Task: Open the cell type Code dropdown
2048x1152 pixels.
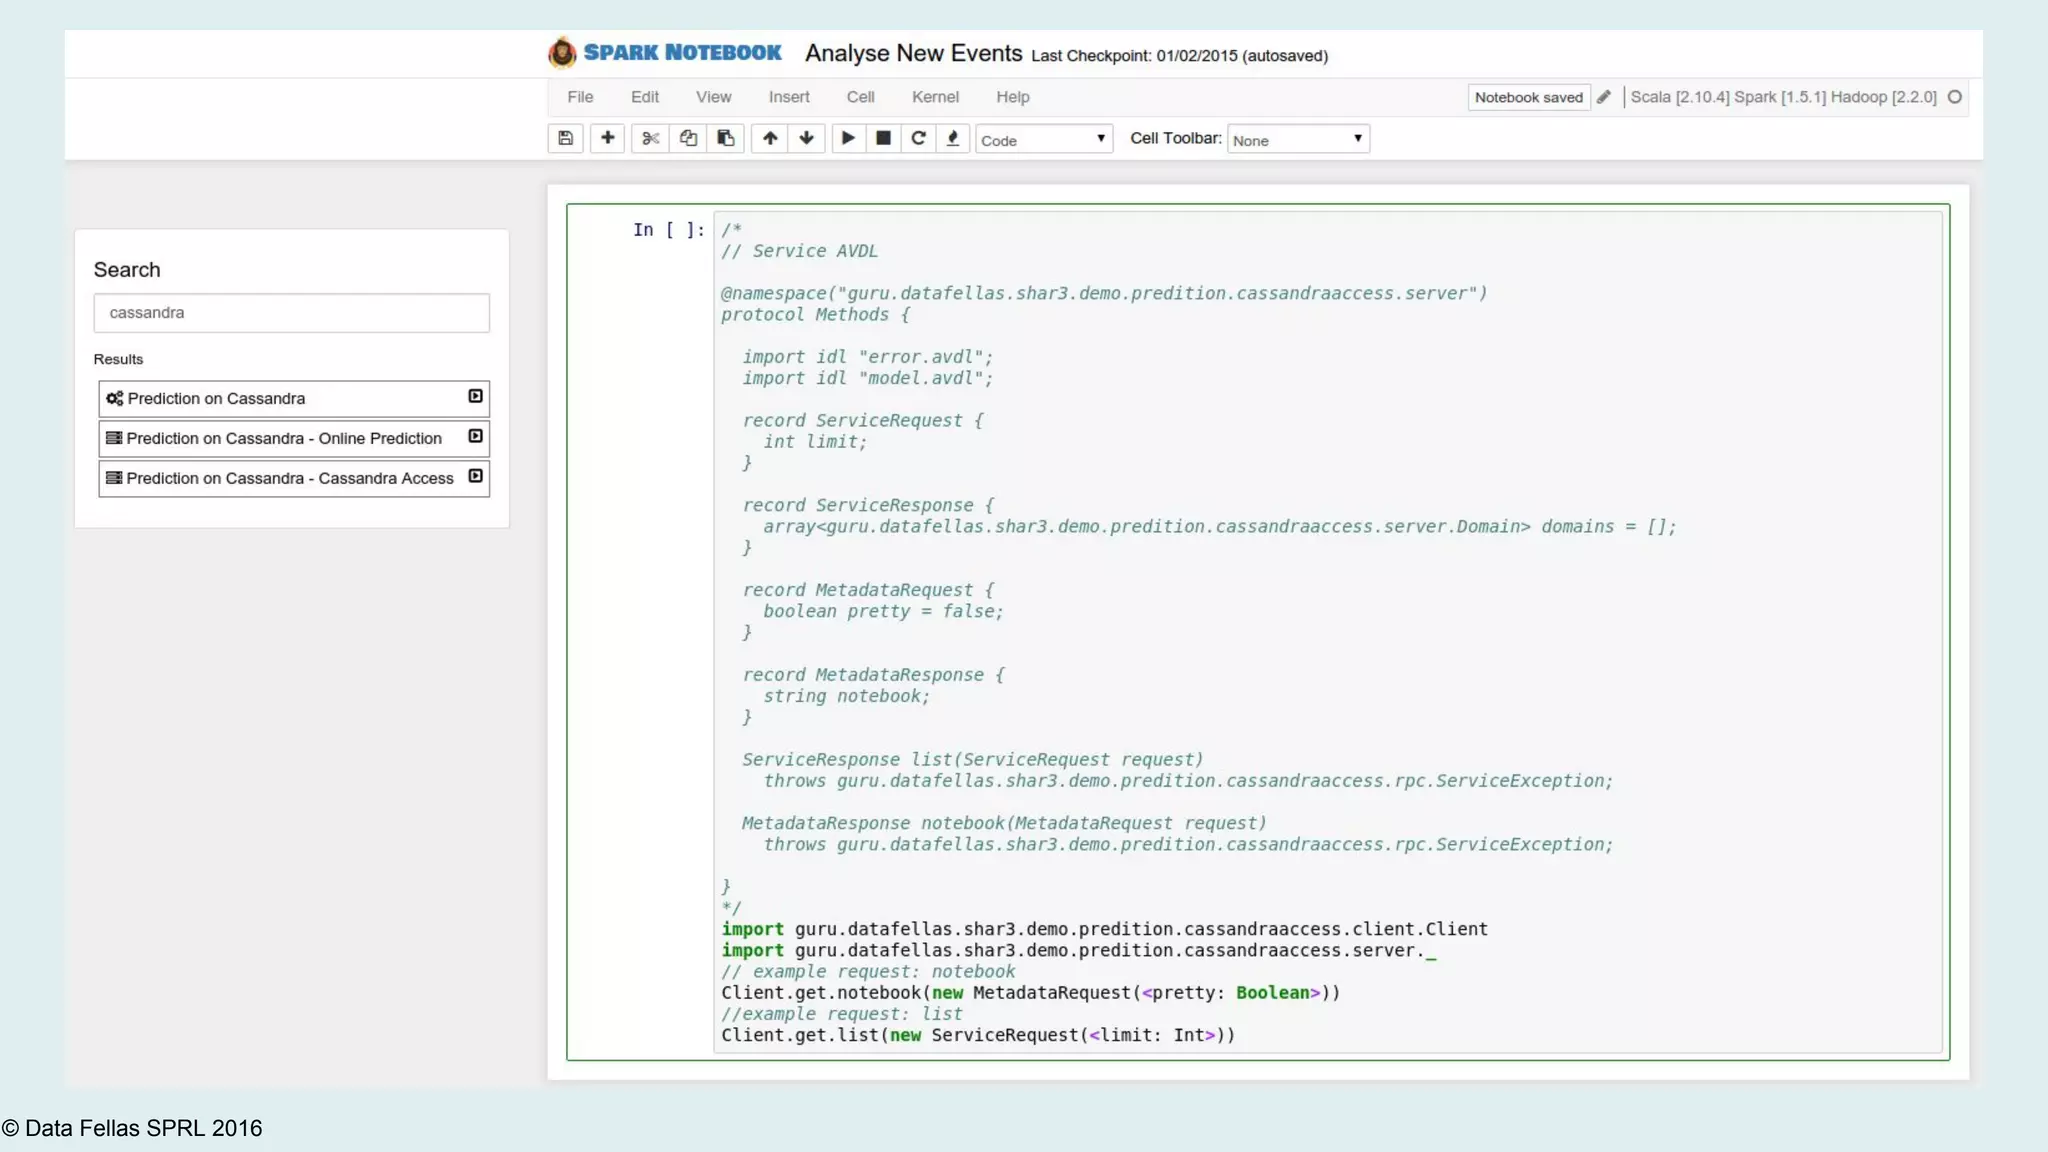Action: [x=1044, y=140]
